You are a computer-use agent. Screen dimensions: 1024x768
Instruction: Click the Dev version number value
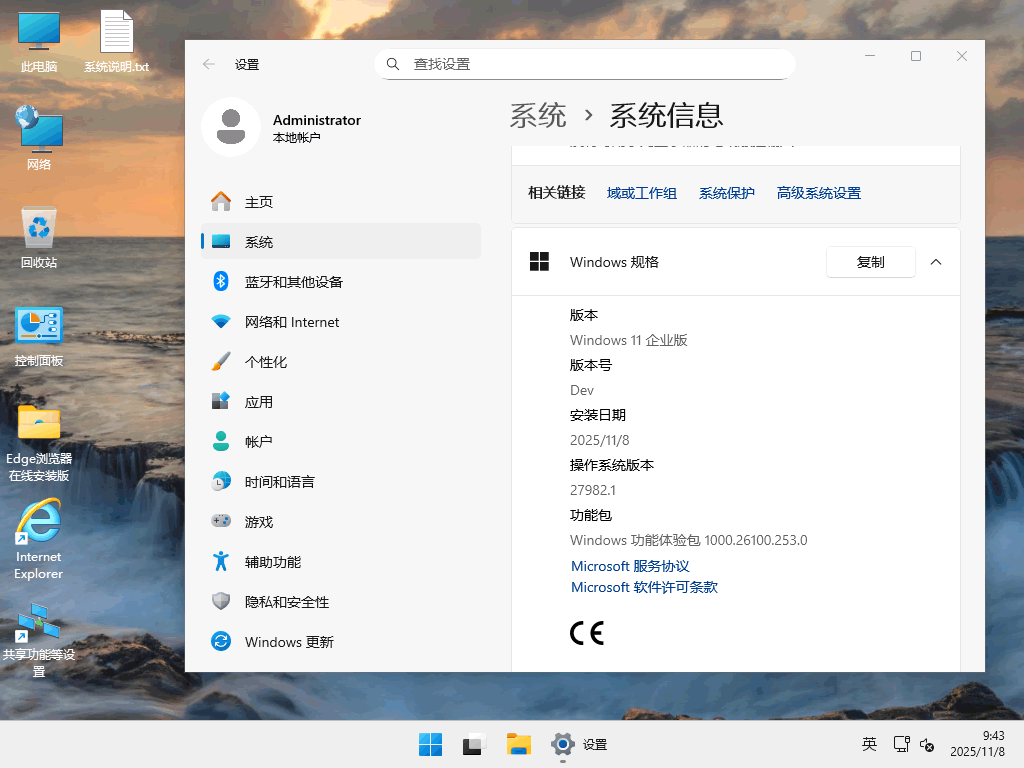click(581, 390)
